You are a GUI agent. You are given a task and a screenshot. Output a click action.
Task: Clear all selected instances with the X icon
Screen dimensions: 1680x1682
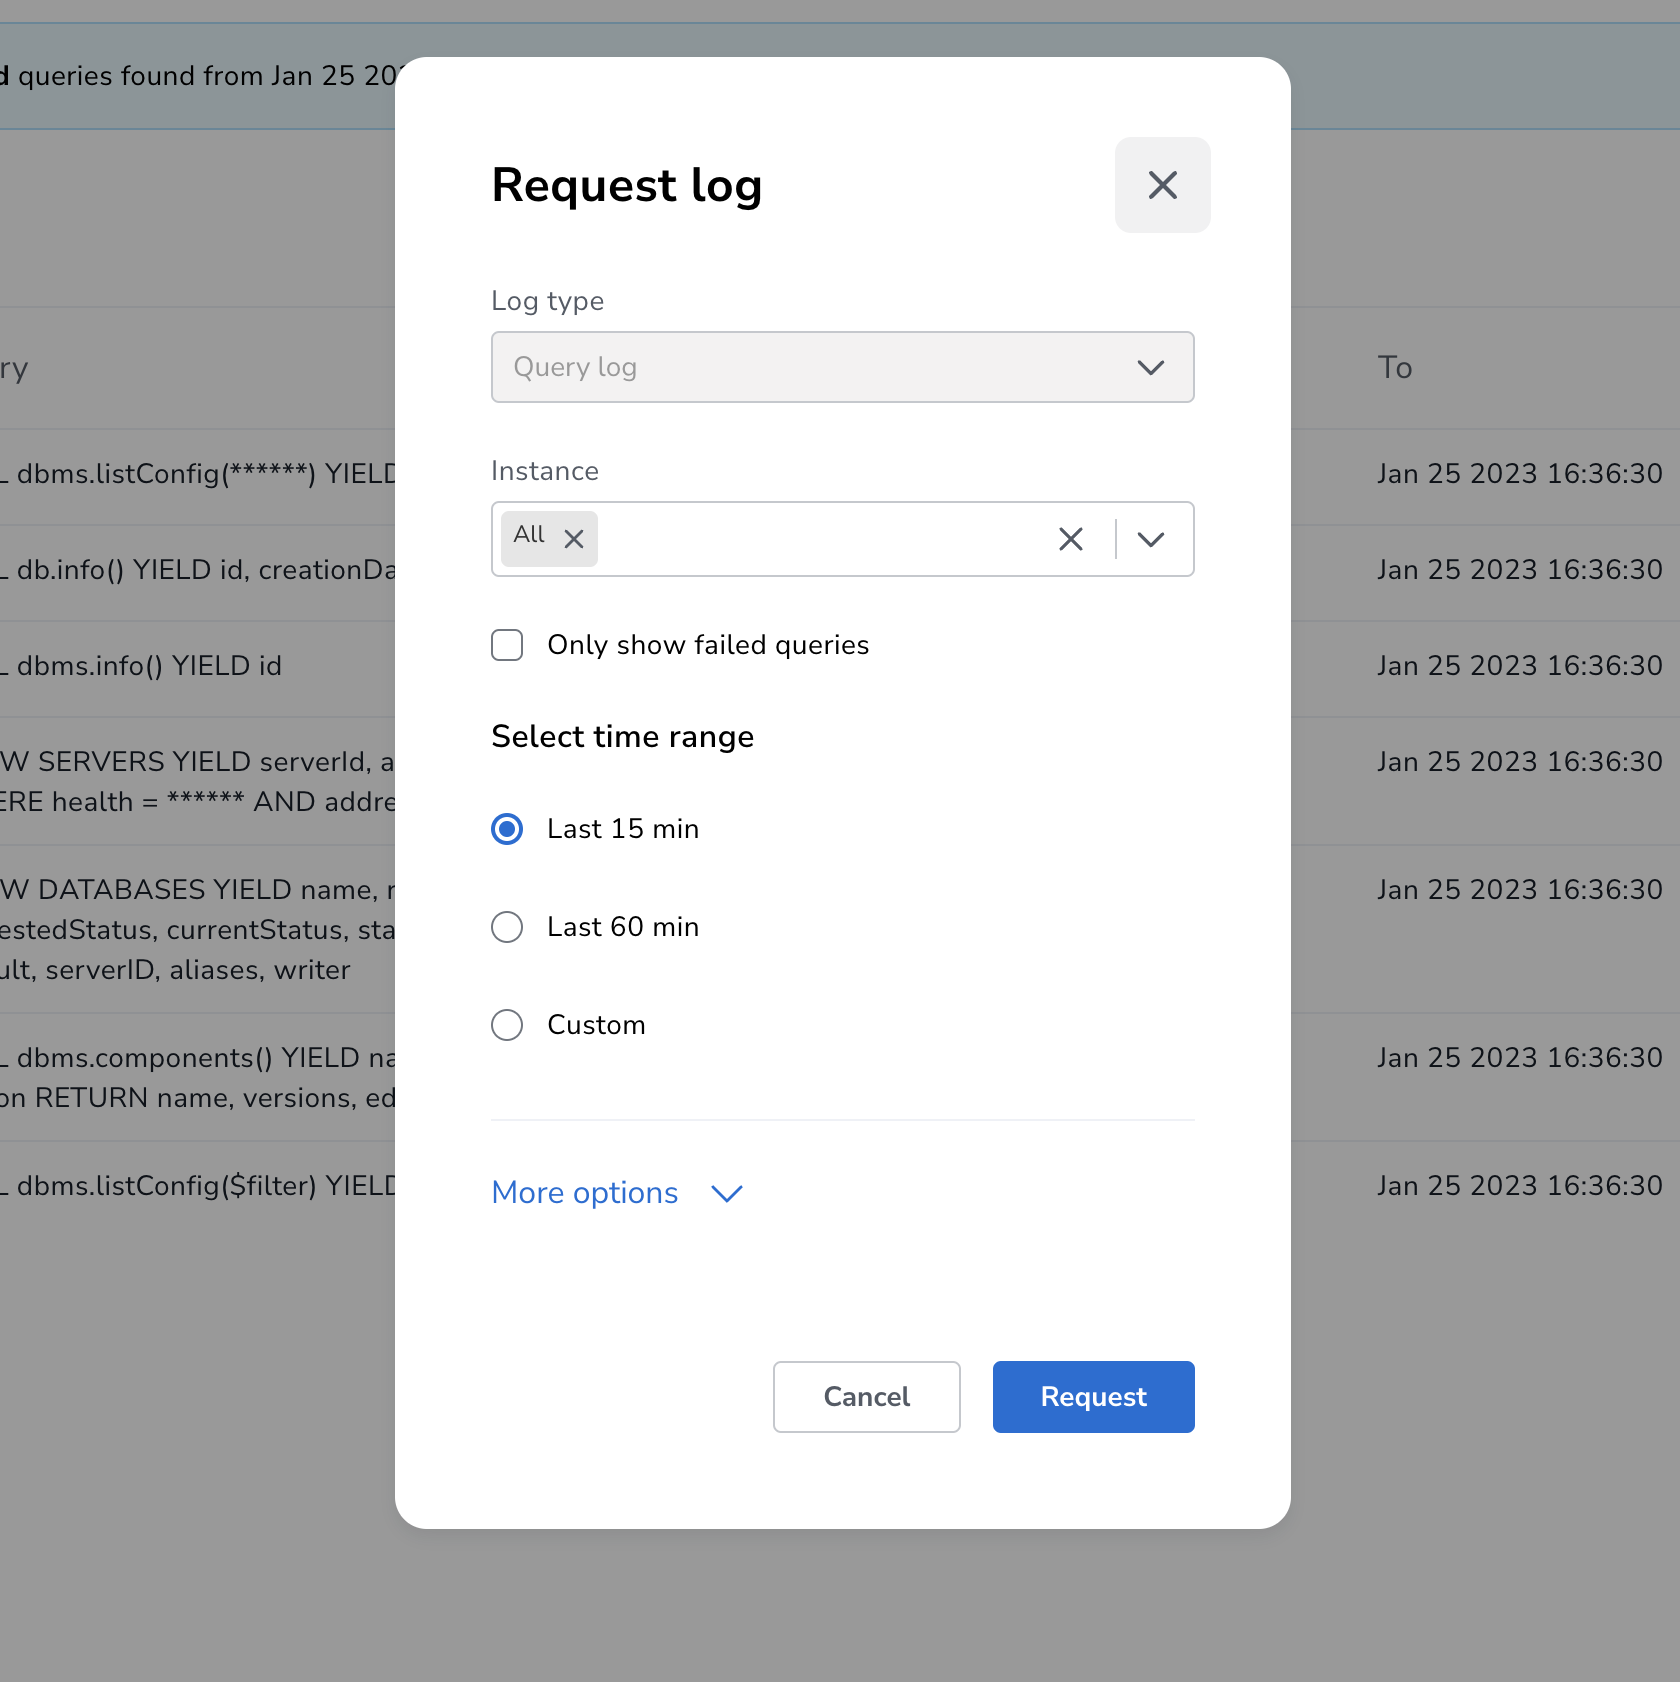point(1071,539)
